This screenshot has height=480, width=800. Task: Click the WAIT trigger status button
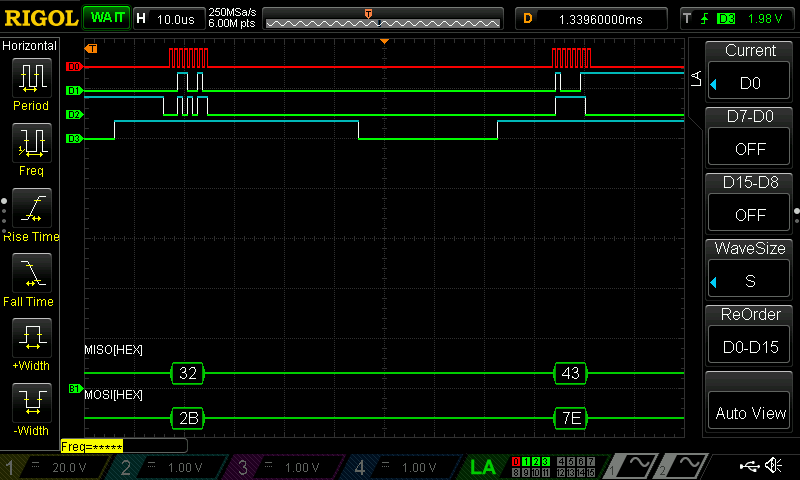(105, 18)
